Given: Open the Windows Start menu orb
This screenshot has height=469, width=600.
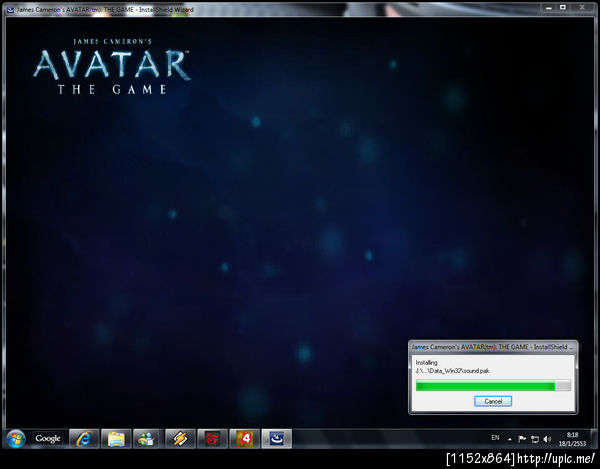Looking at the screenshot, I should 16,438.
